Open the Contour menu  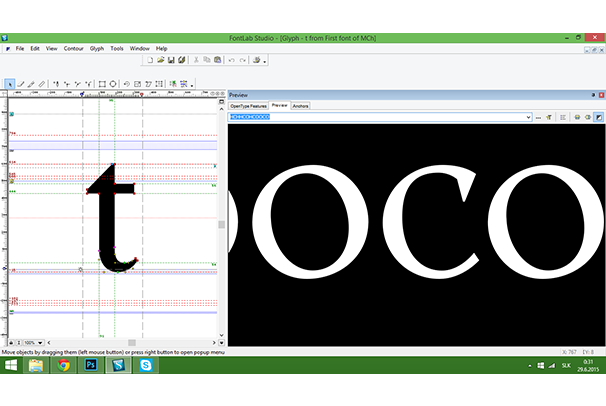tap(74, 48)
